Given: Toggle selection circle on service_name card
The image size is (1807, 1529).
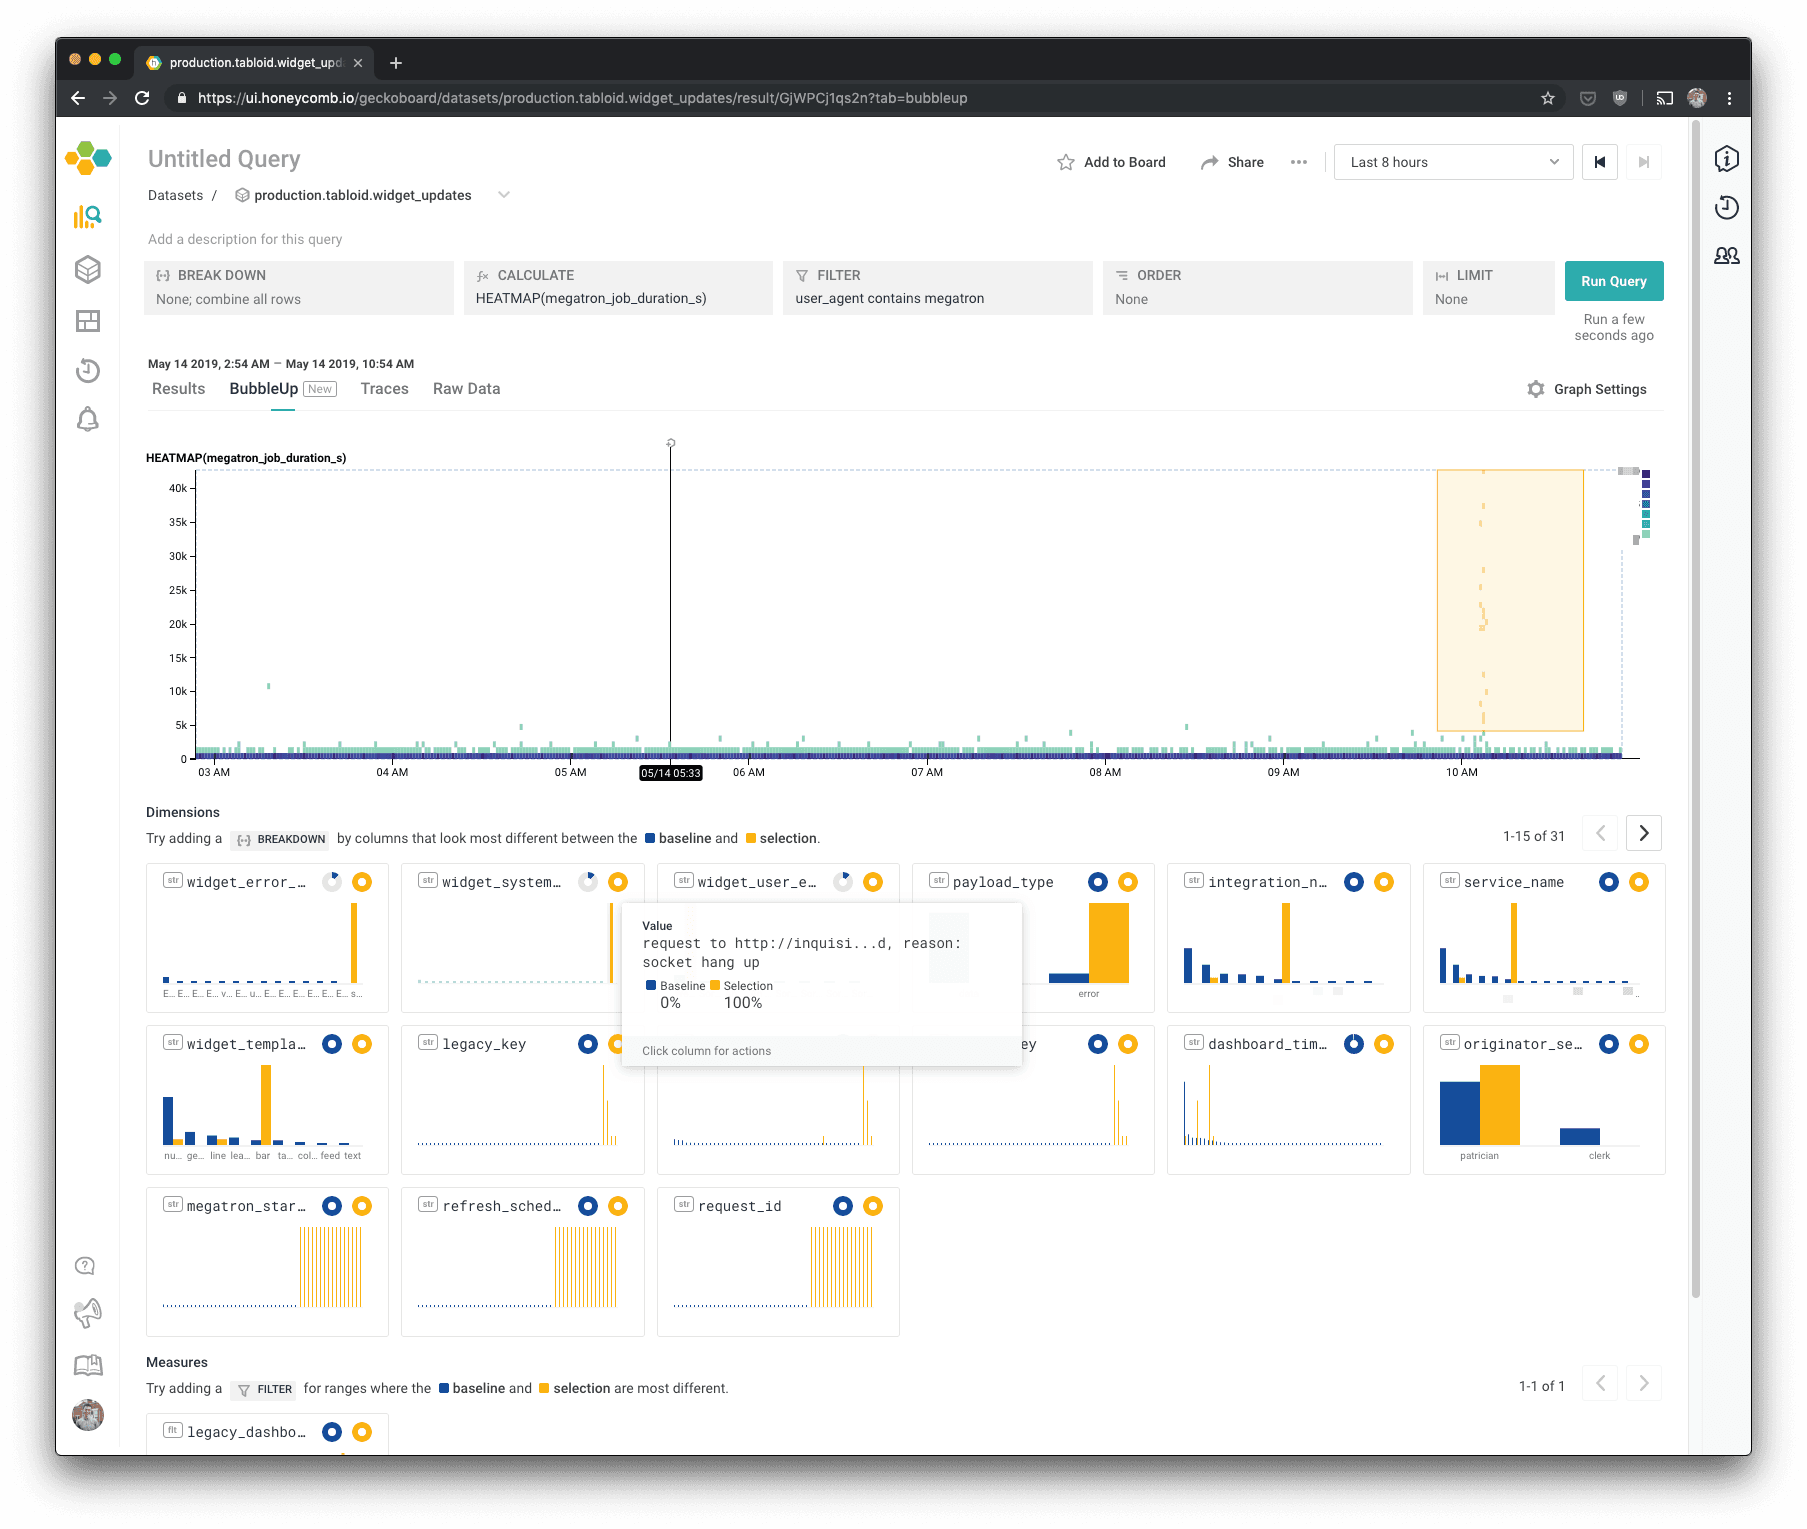Looking at the screenshot, I should 1639,882.
